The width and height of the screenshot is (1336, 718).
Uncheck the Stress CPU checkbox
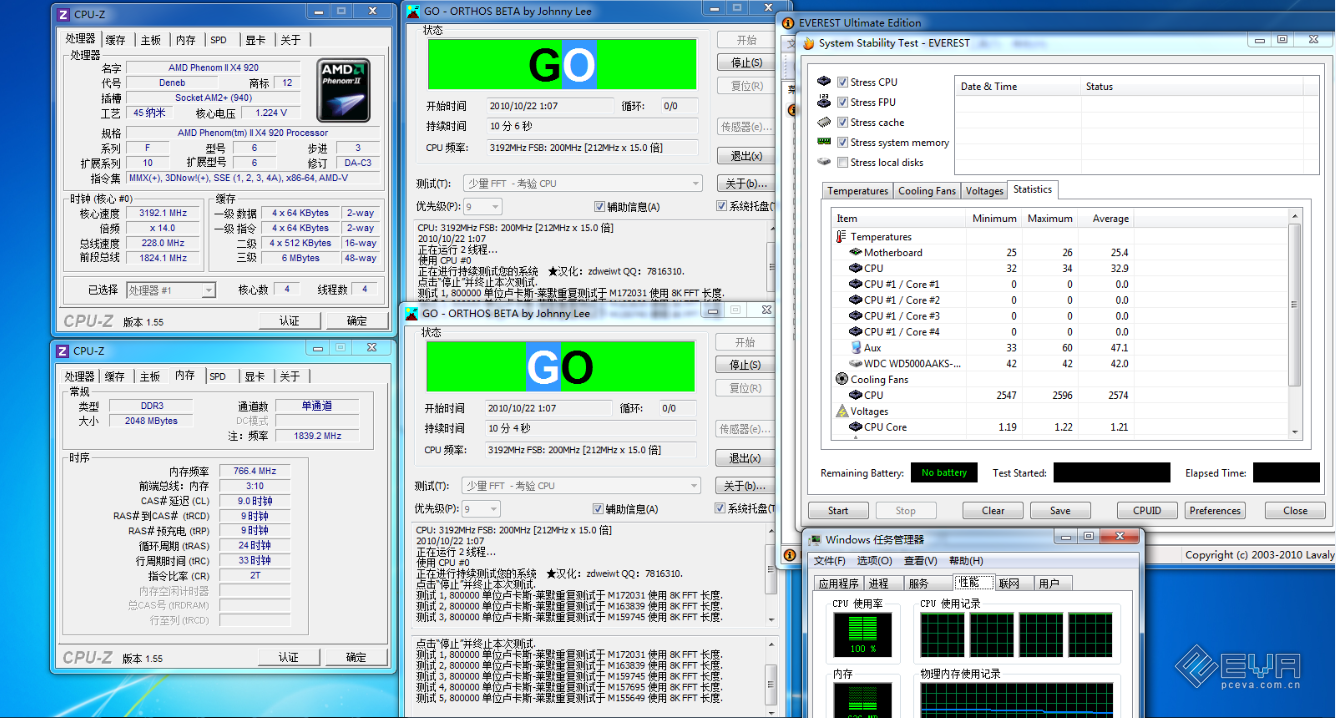[x=843, y=82]
